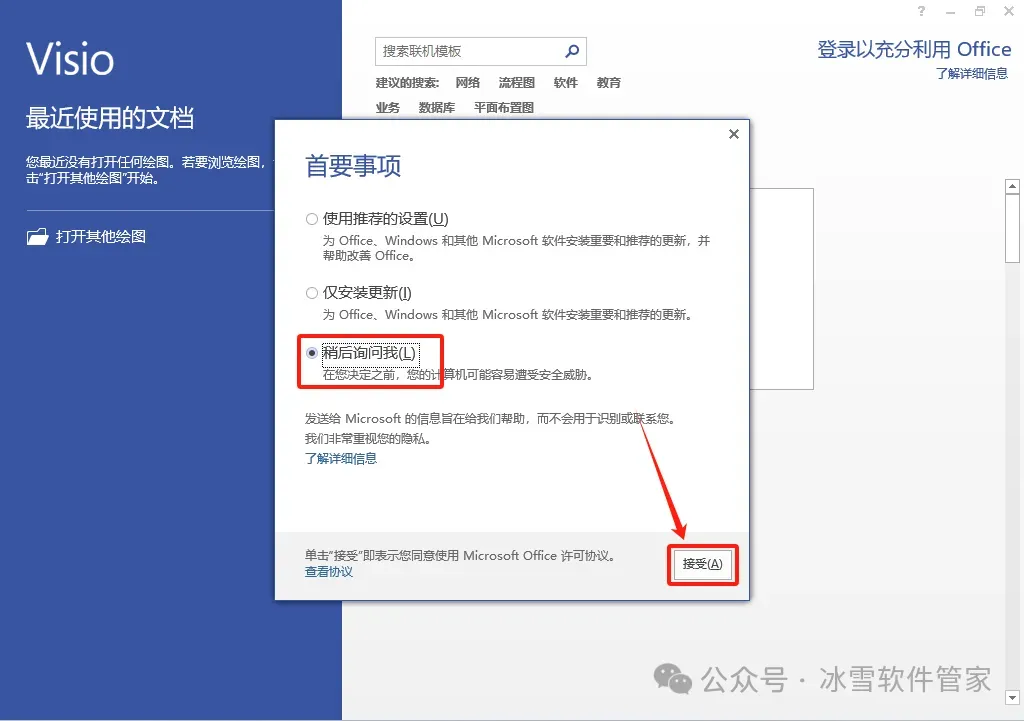Click the search magnifier icon
Image resolution: width=1024 pixels, height=721 pixels.
pyautogui.click(x=572, y=51)
